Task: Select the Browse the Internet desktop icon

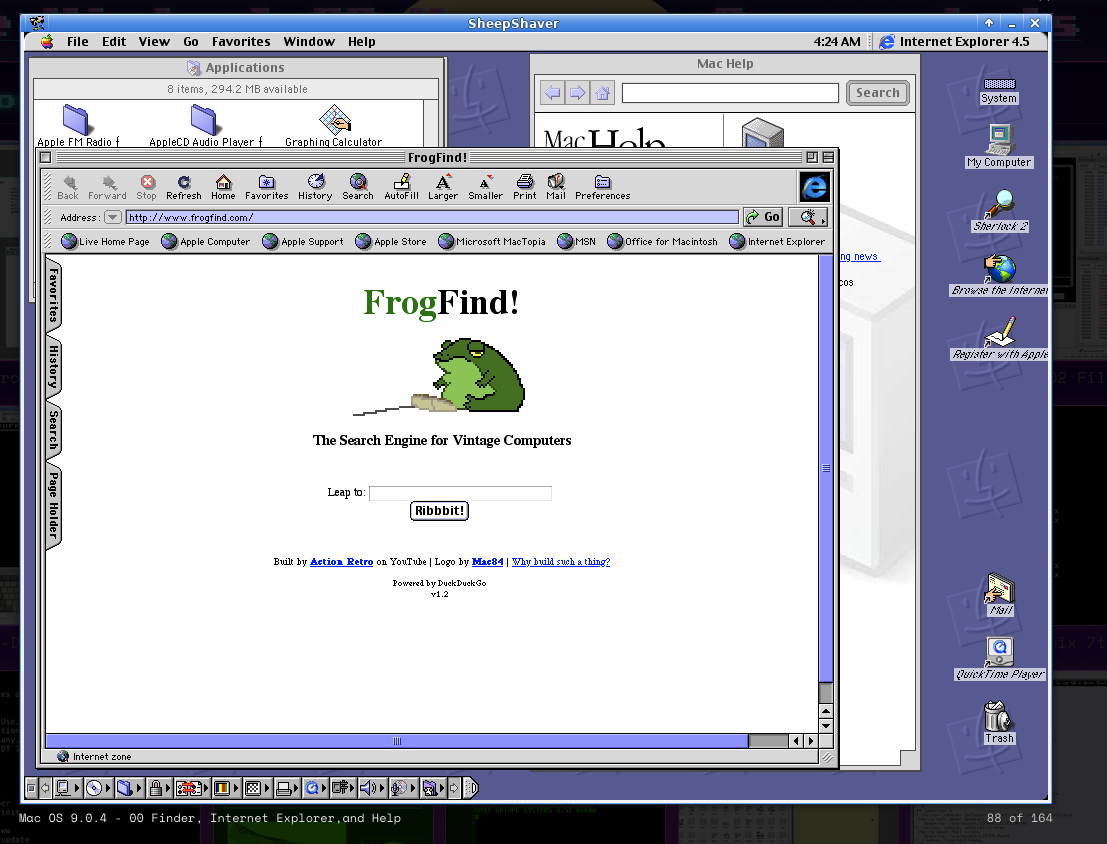Action: 1000,275
